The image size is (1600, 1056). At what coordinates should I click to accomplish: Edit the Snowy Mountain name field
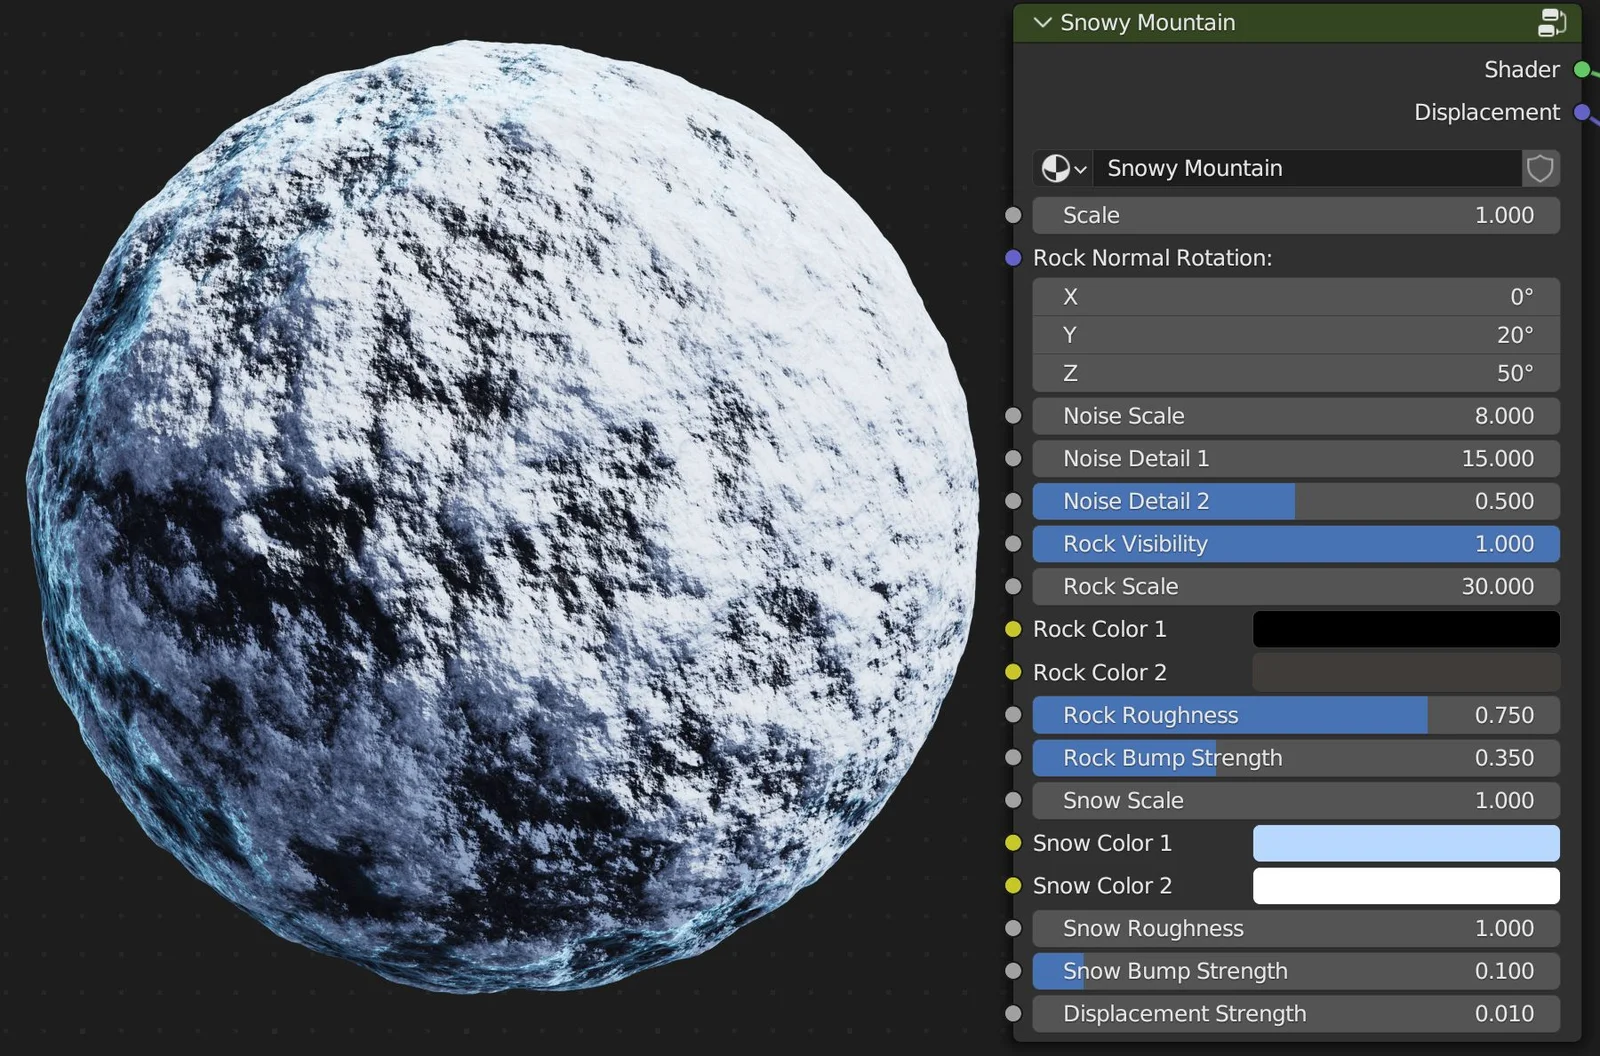click(1300, 168)
